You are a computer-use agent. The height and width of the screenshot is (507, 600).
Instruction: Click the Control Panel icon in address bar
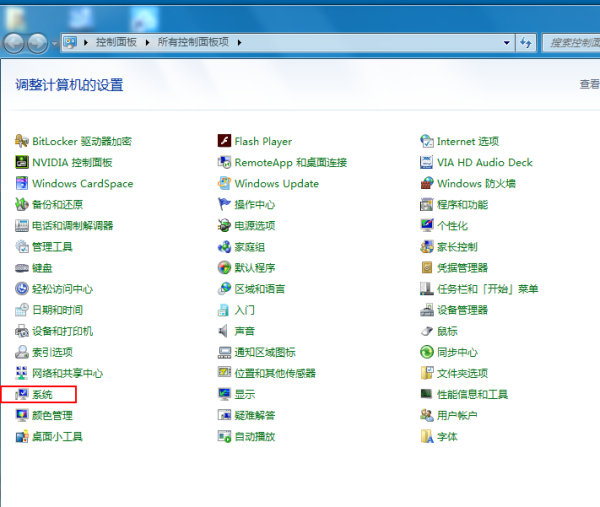70,42
